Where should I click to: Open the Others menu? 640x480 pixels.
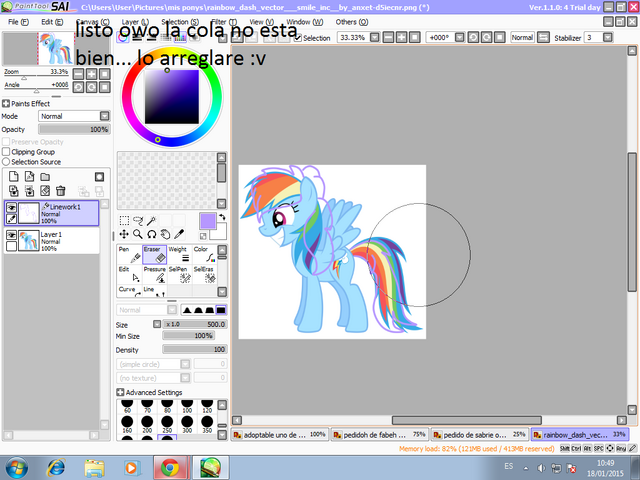point(352,22)
